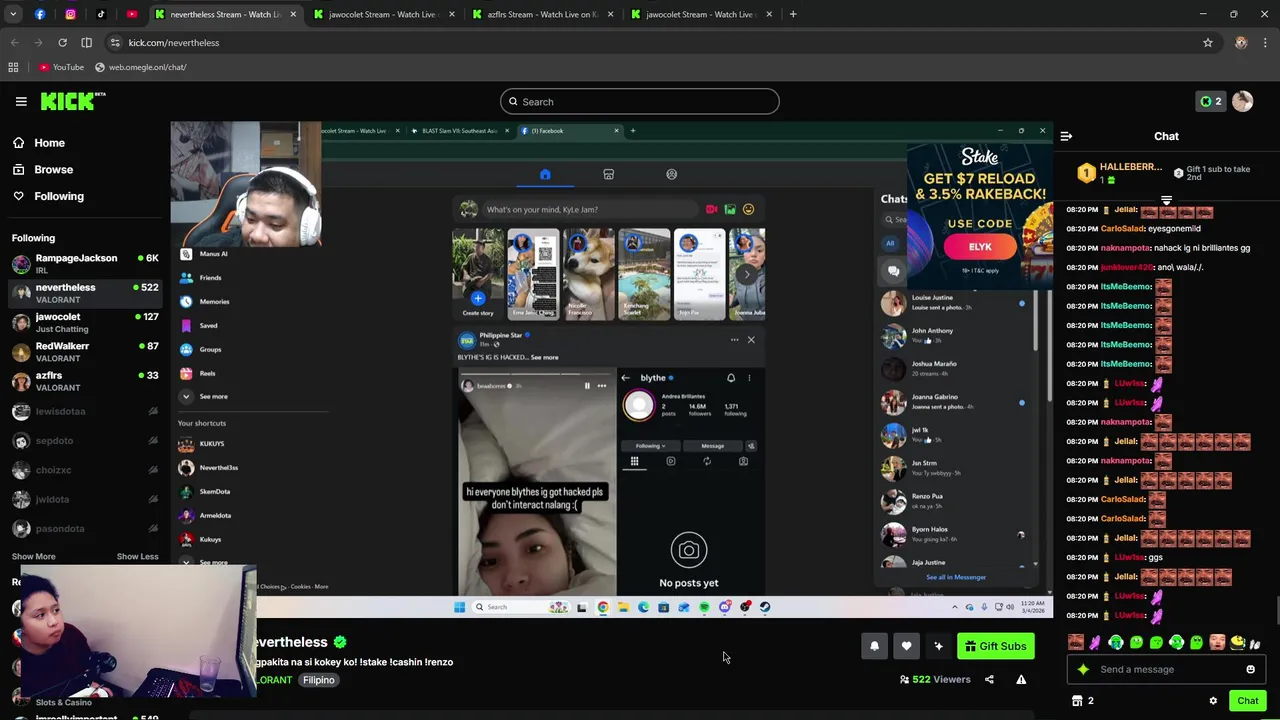Open offline channel choizxc
1280x720 pixels.
85,470
